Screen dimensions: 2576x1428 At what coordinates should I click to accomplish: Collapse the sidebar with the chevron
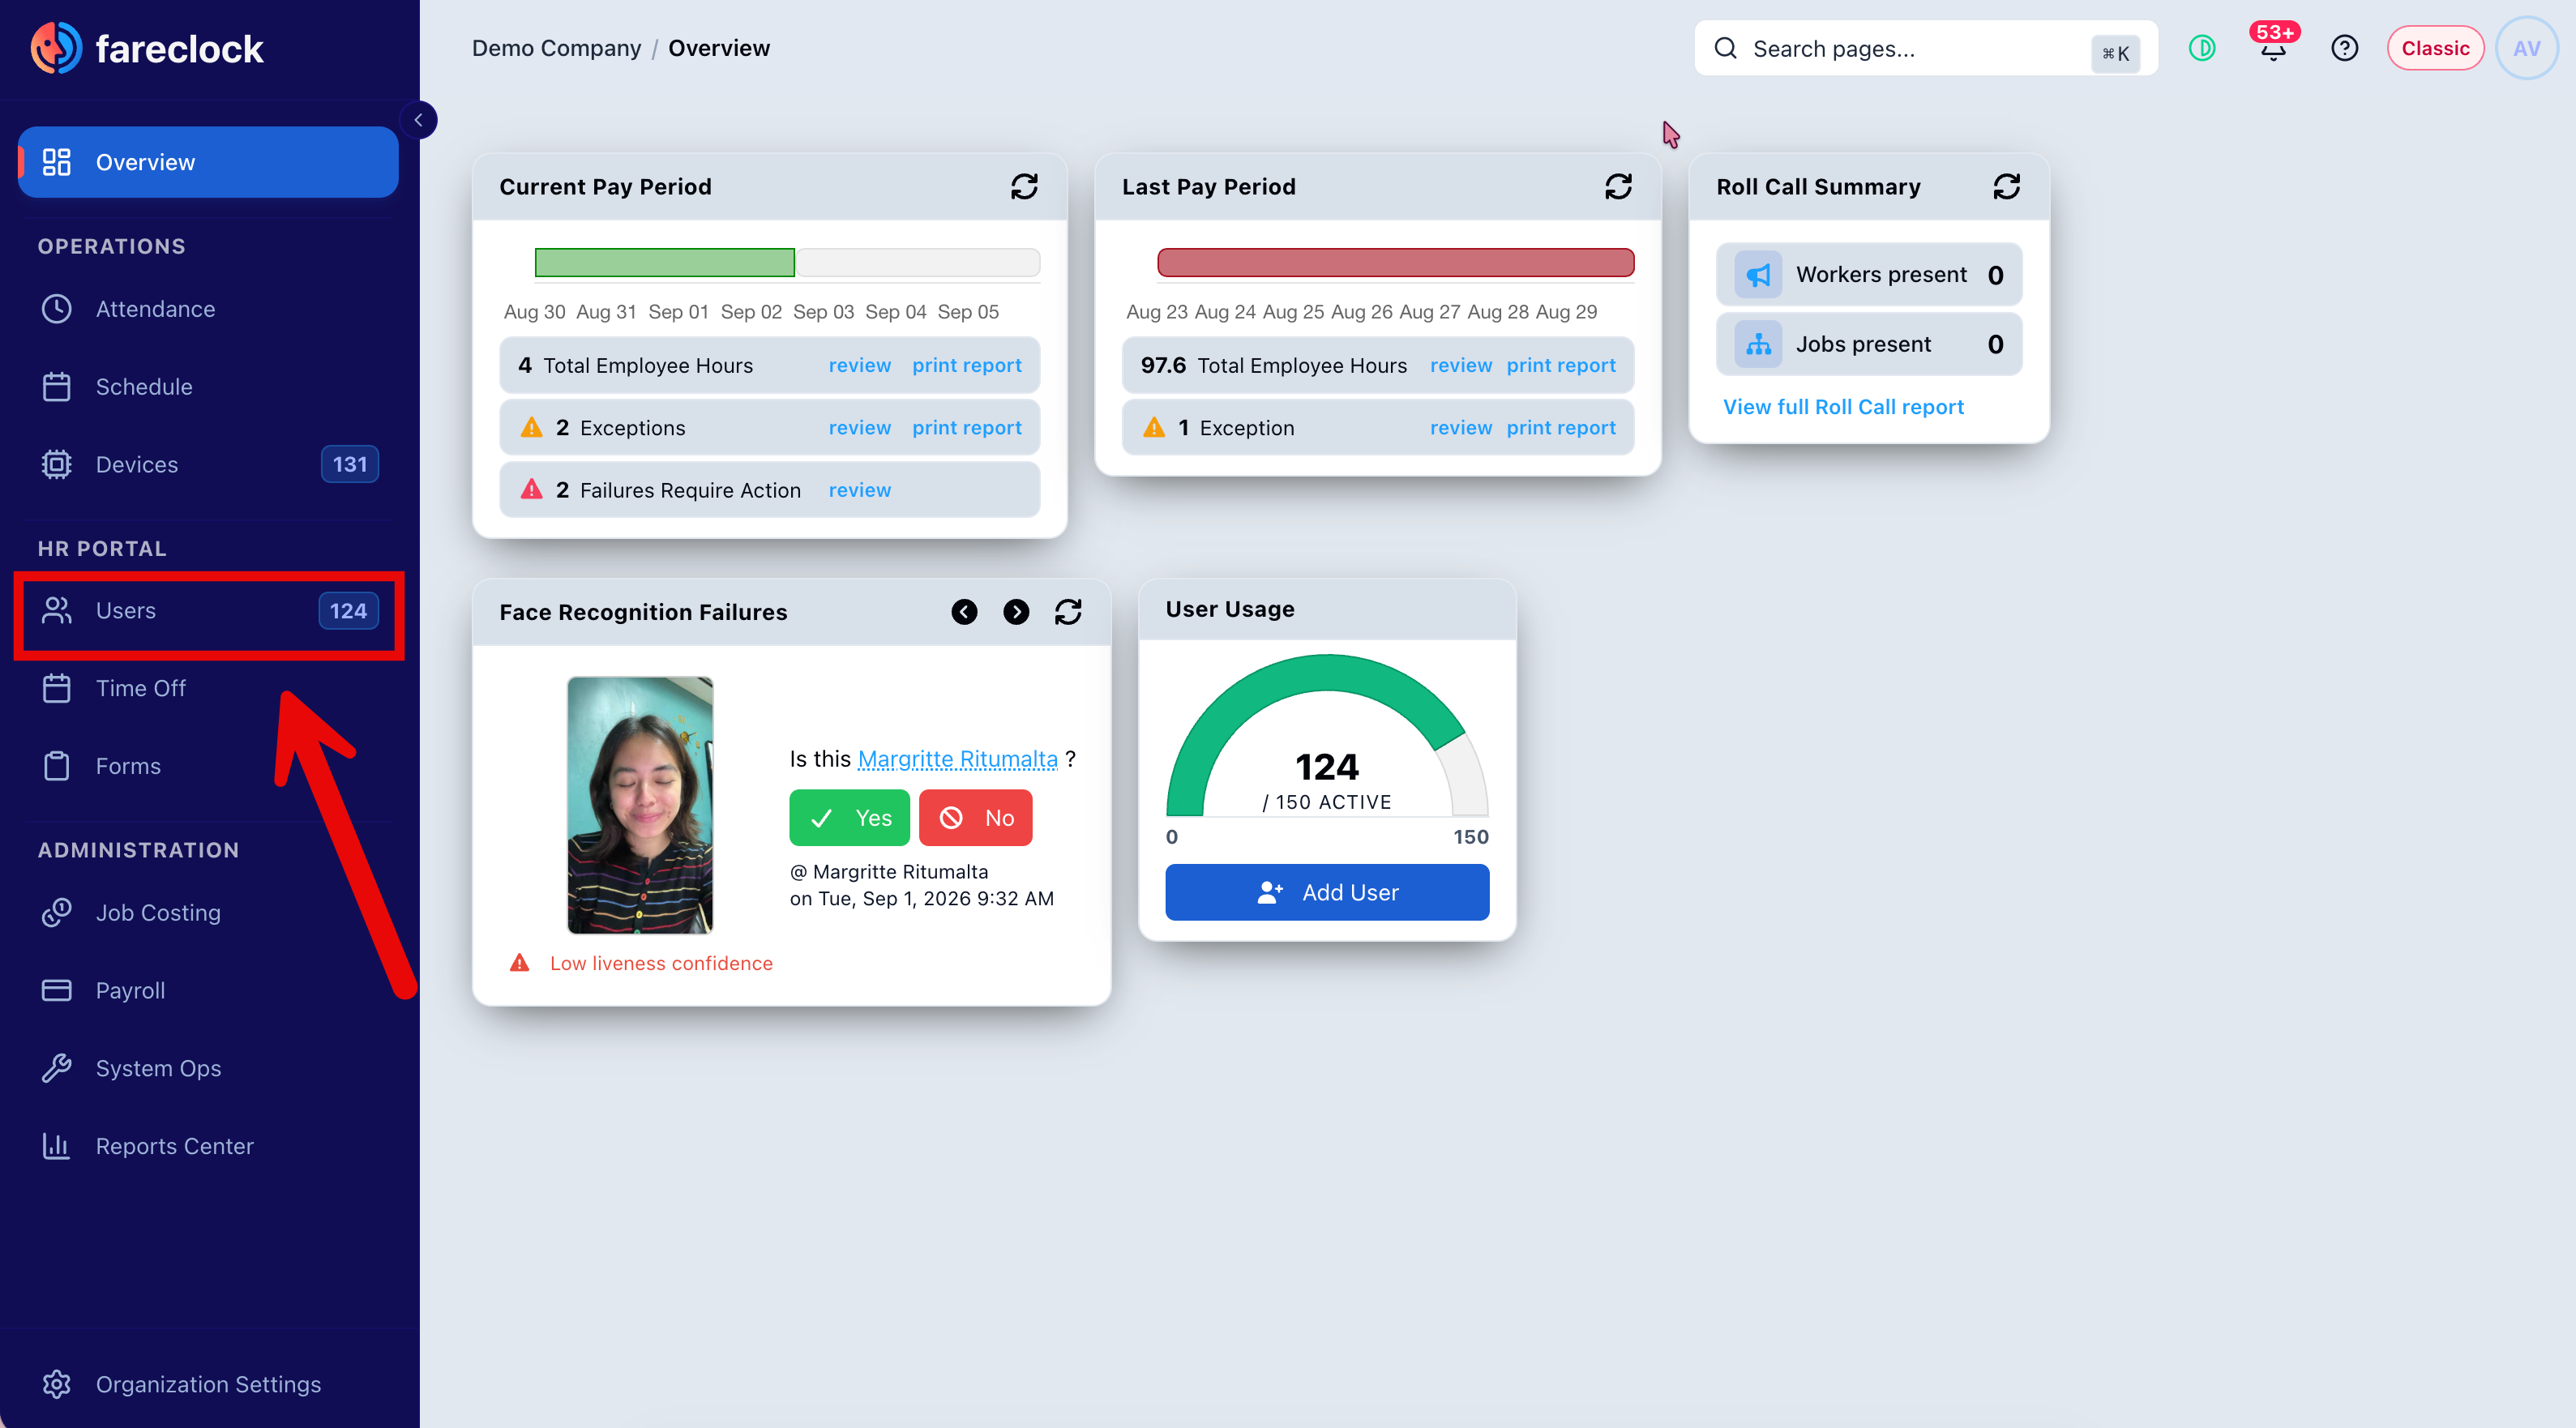(418, 120)
